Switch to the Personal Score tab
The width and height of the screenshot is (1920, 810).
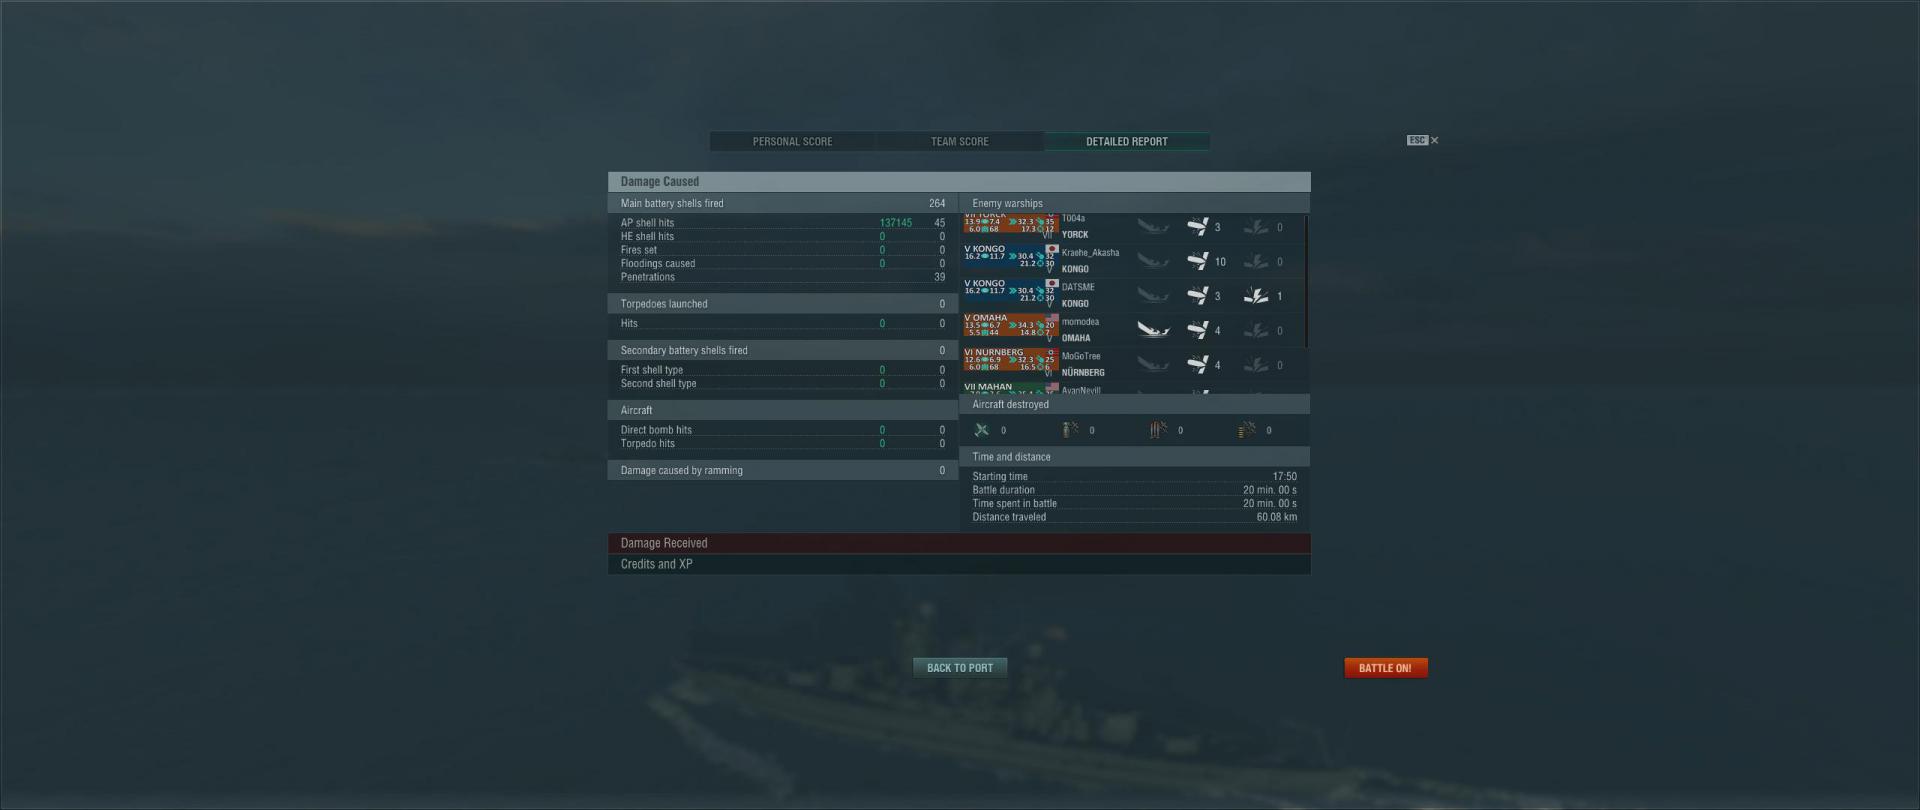pos(792,142)
